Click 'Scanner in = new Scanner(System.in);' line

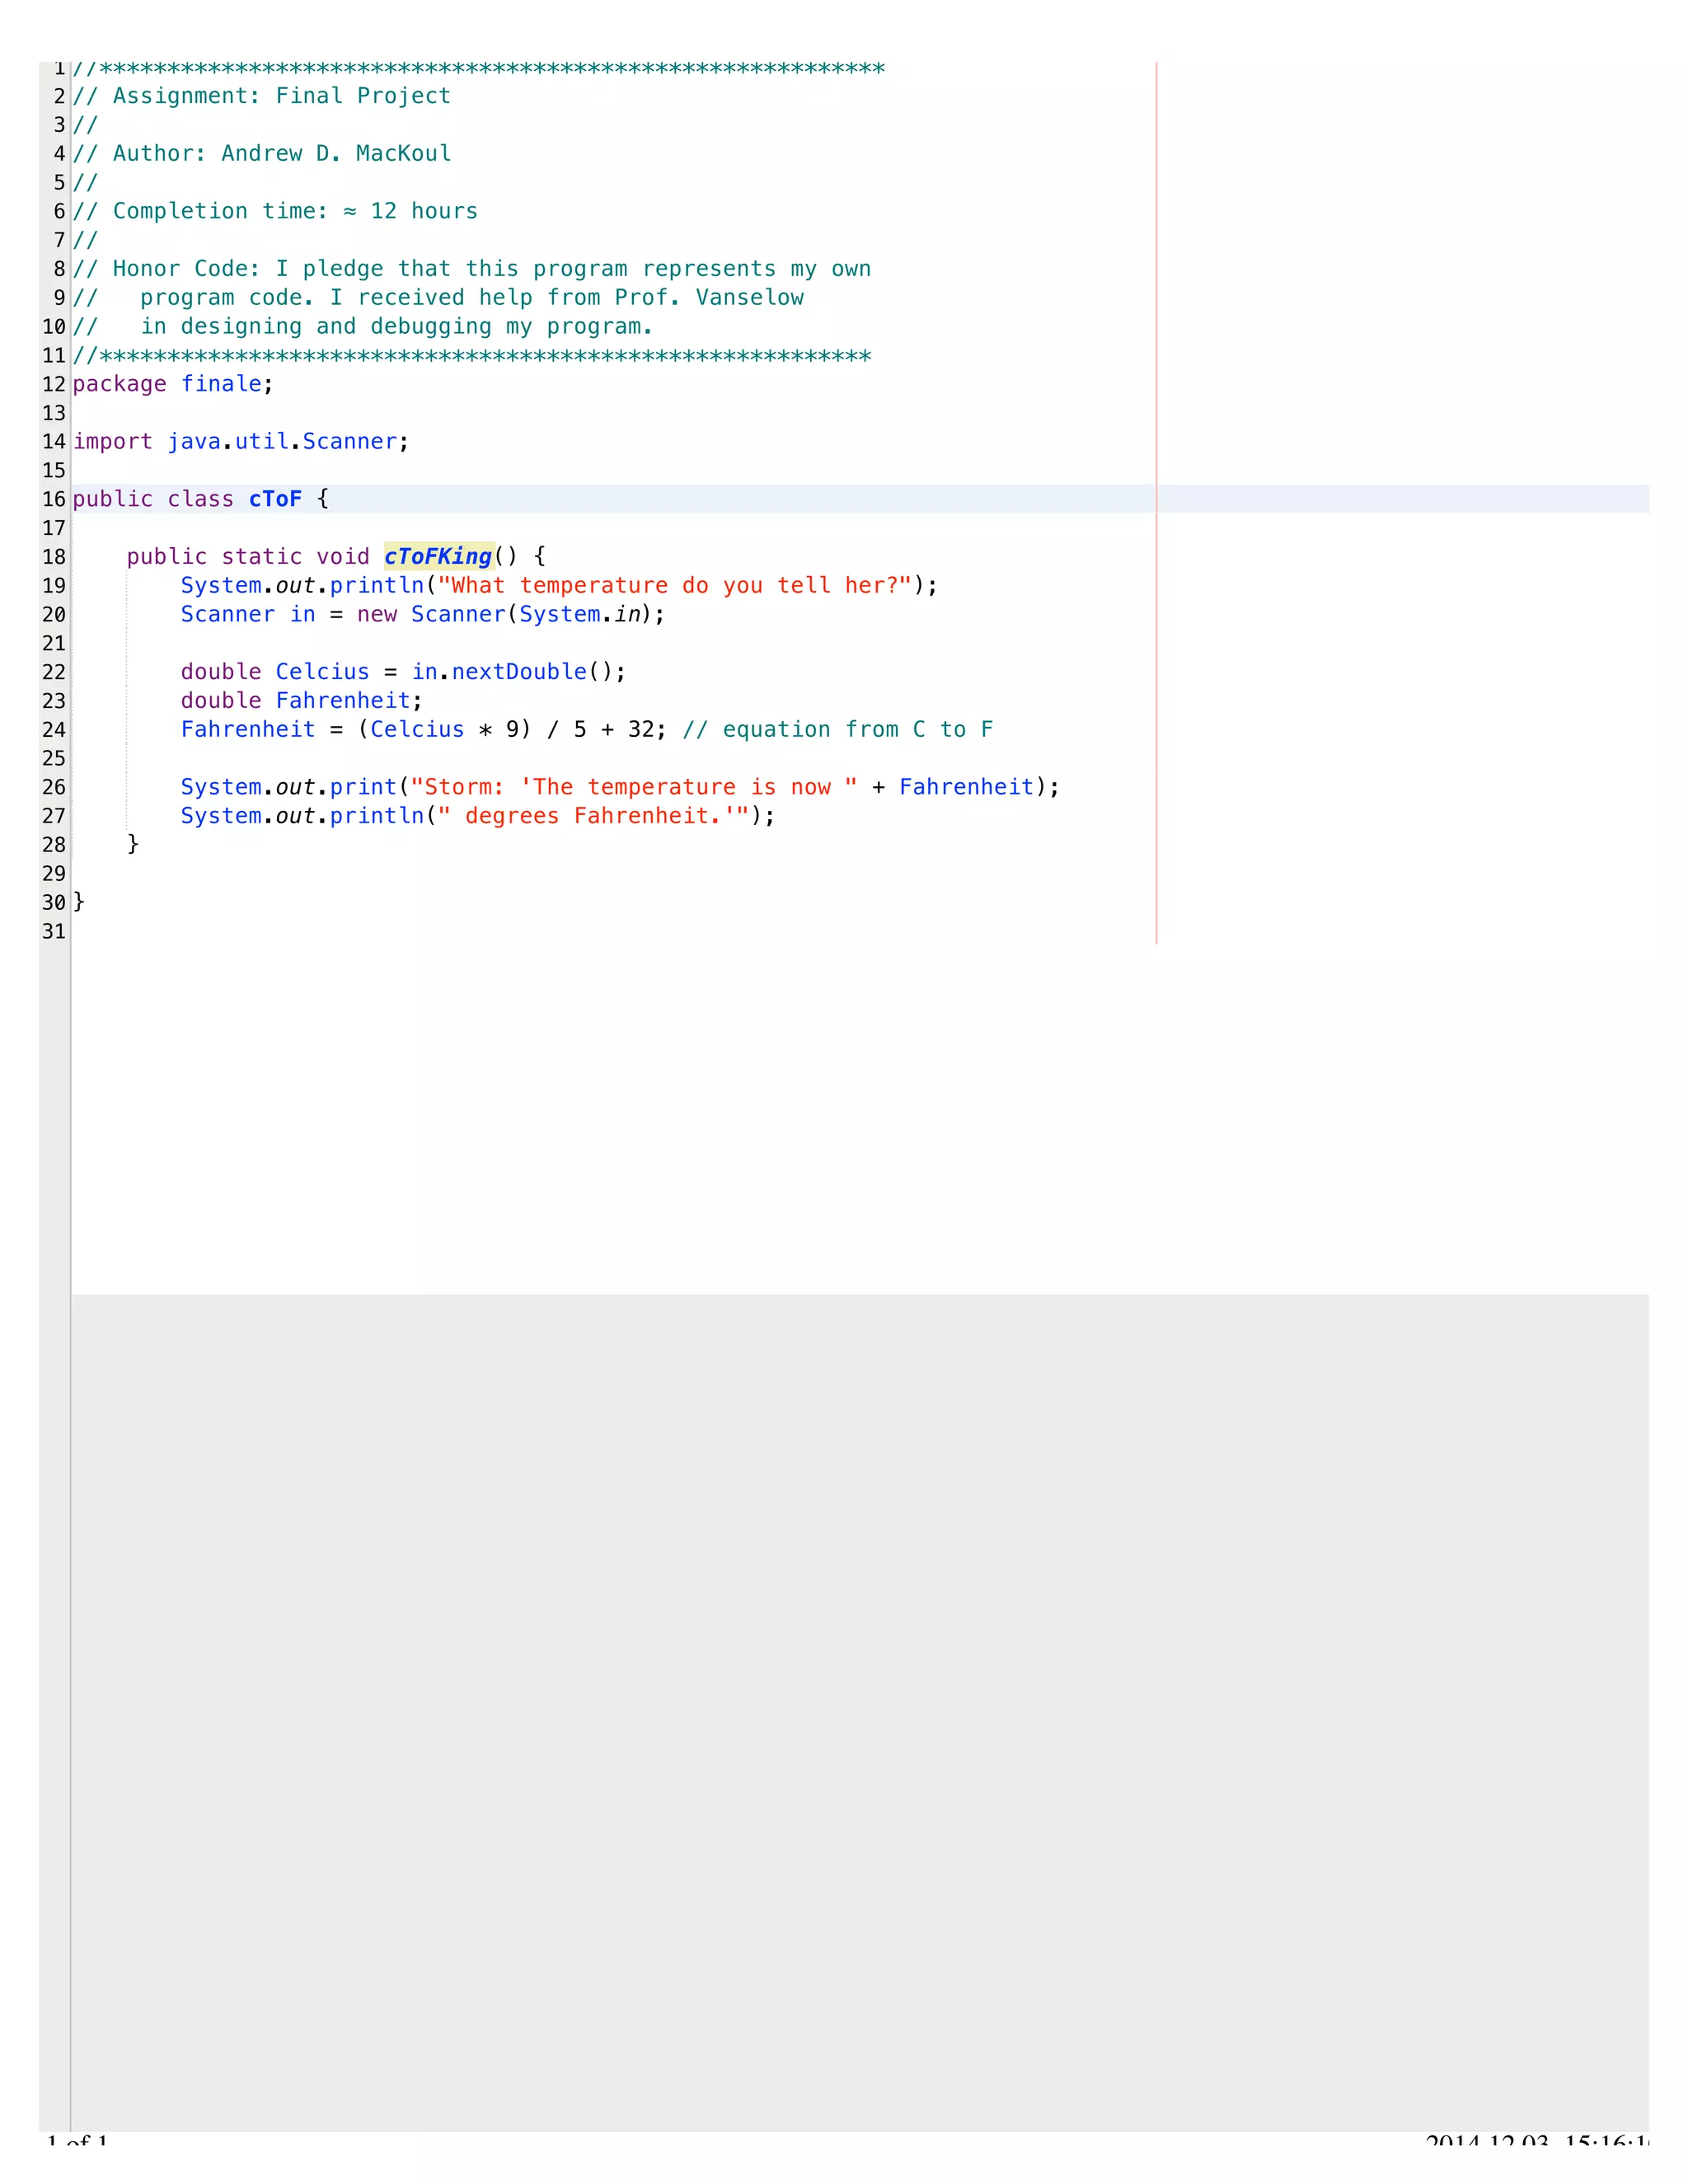pos(423,614)
